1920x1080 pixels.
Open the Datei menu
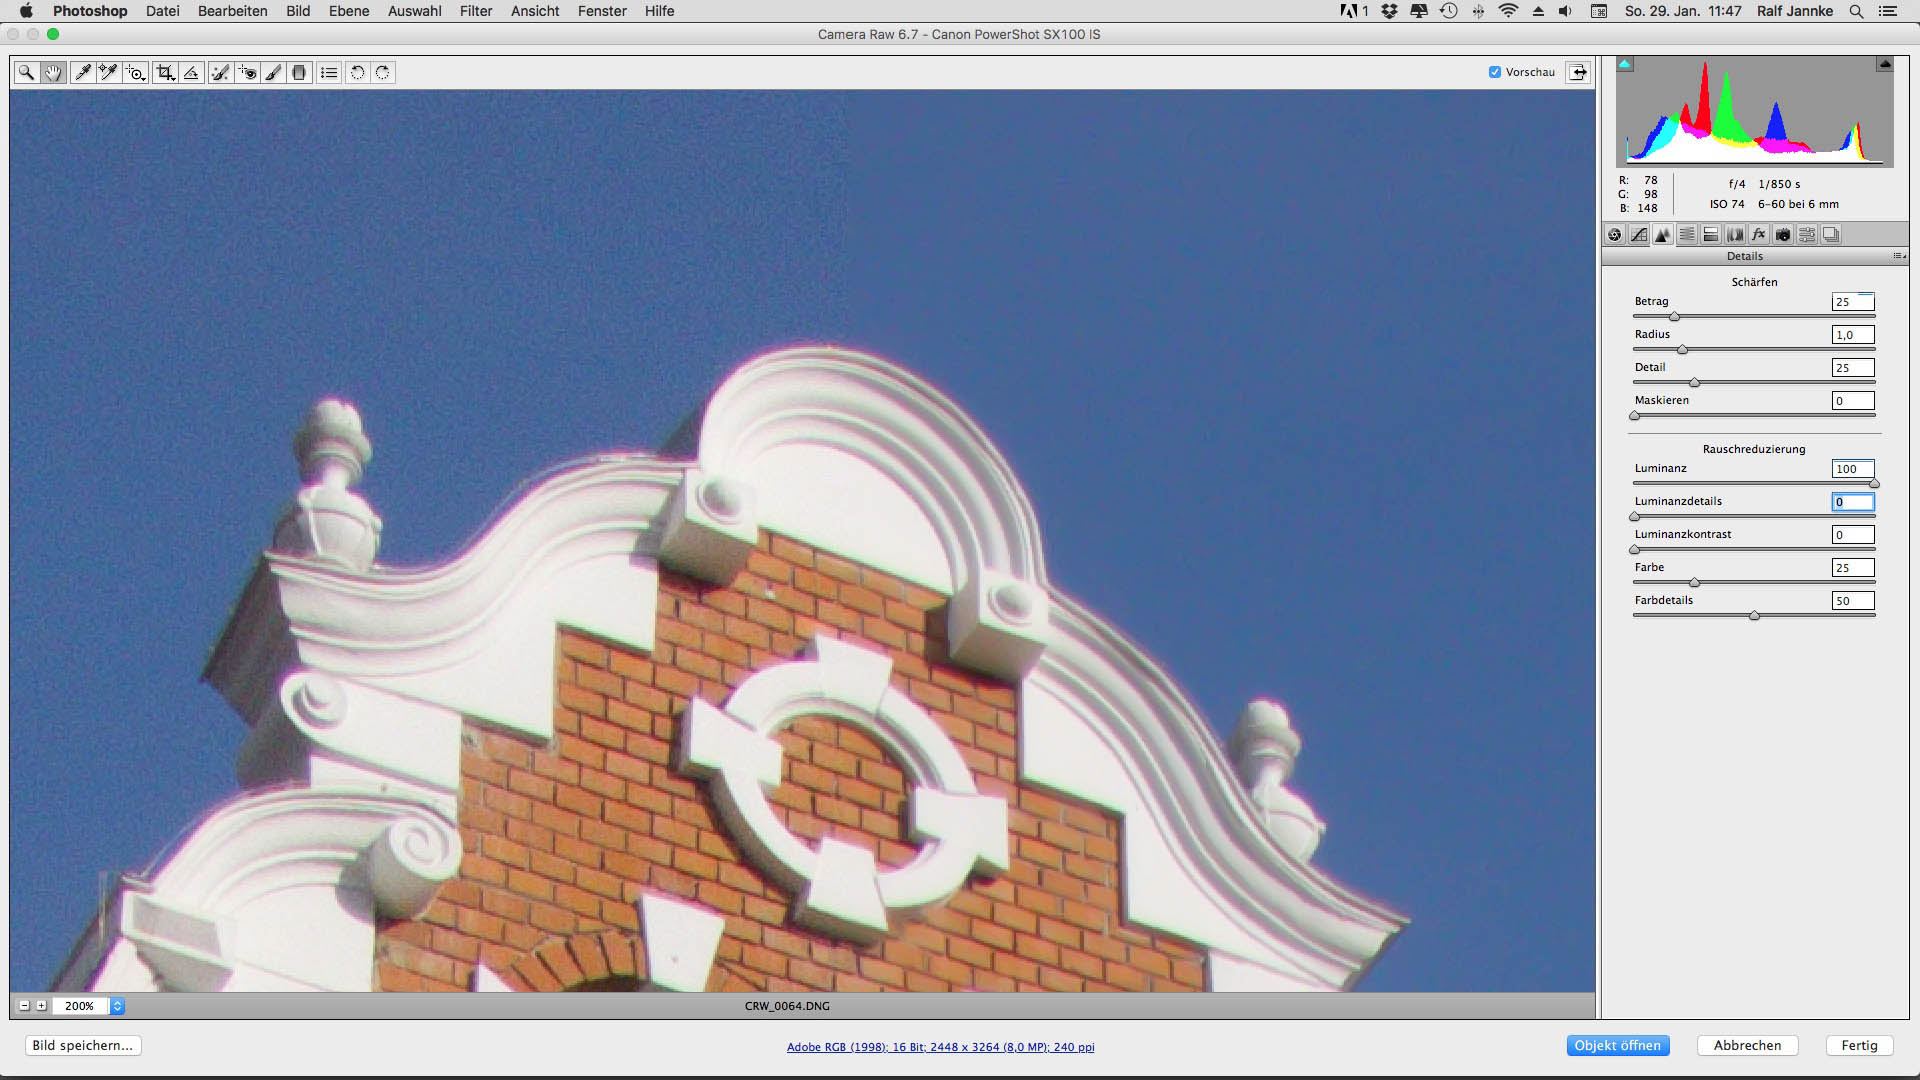click(162, 11)
